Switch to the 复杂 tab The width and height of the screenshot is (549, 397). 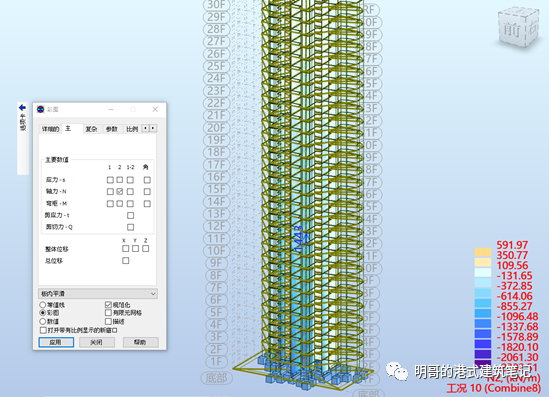click(91, 129)
